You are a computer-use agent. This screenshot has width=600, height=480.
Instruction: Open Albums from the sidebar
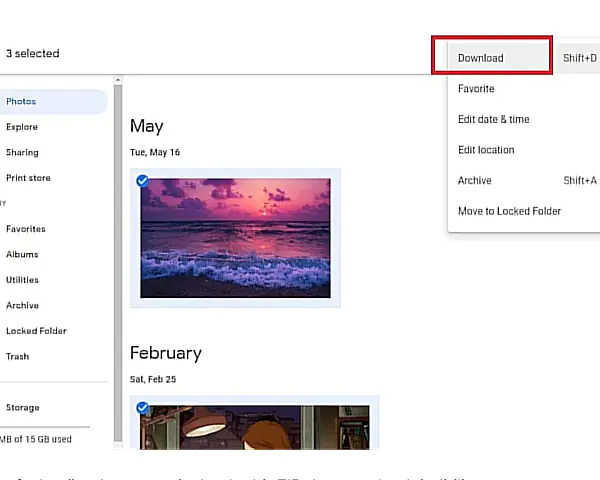[22, 255]
